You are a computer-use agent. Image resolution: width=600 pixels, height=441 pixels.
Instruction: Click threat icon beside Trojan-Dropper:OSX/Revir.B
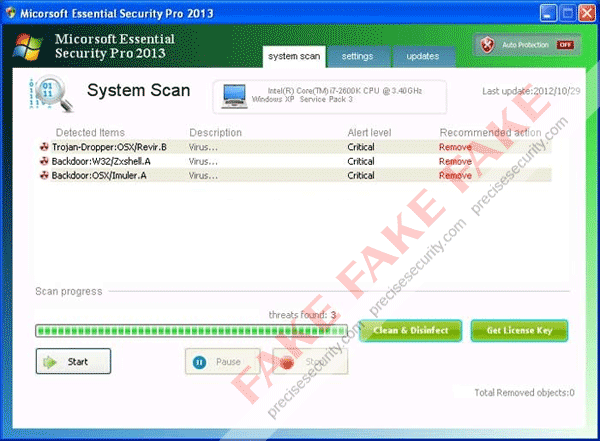tap(44, 147)
